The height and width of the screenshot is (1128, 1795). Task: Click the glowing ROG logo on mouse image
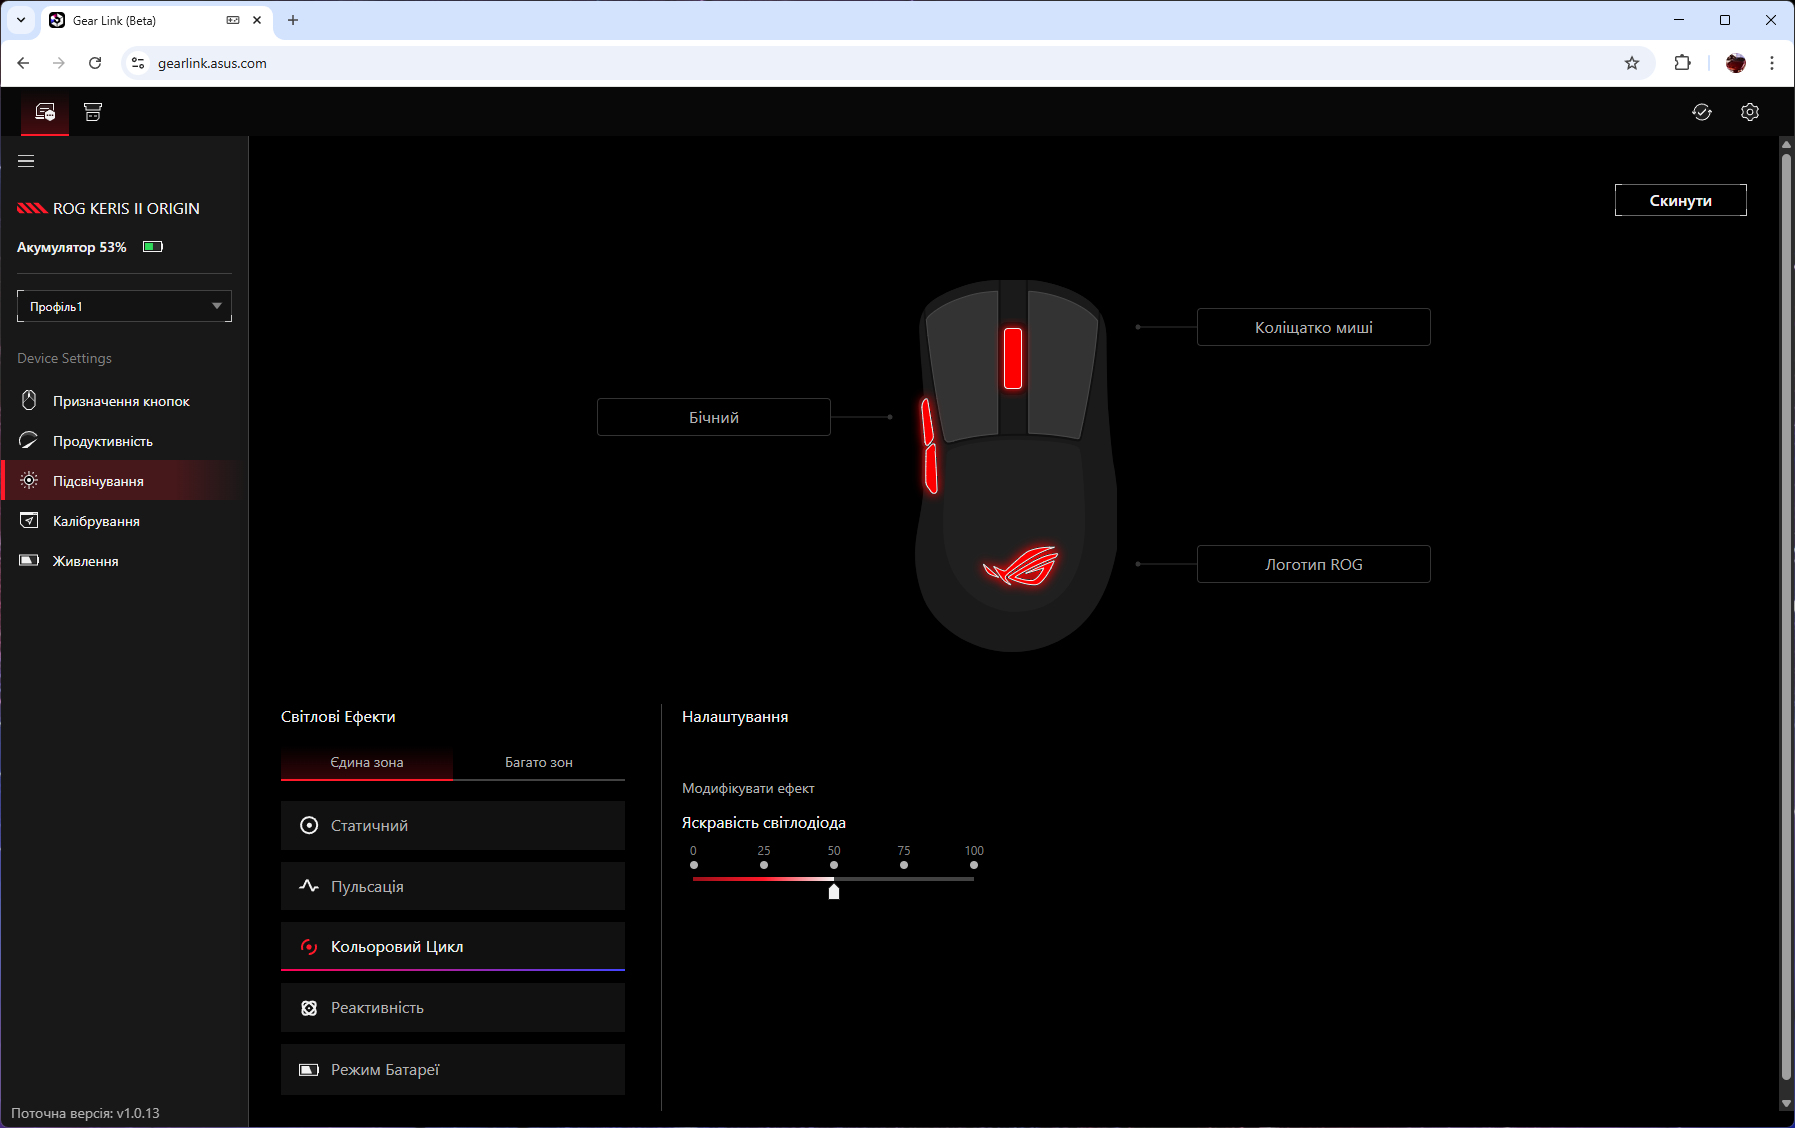[1021, 566]
